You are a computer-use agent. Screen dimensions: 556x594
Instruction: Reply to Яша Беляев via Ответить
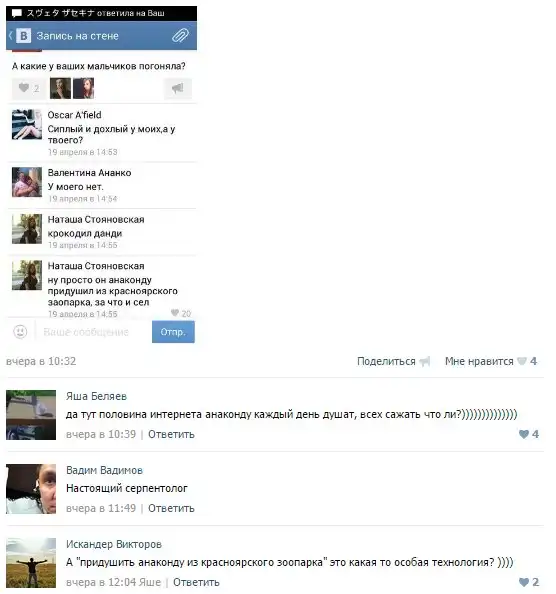tap(171, 434)
